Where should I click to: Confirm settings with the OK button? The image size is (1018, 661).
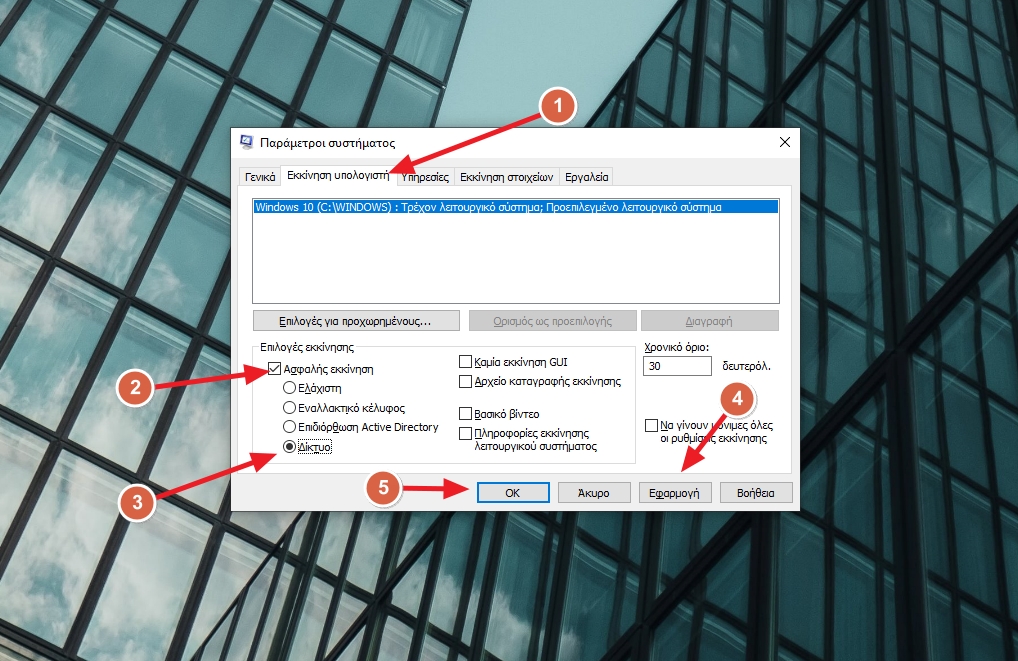coord(513,492)
